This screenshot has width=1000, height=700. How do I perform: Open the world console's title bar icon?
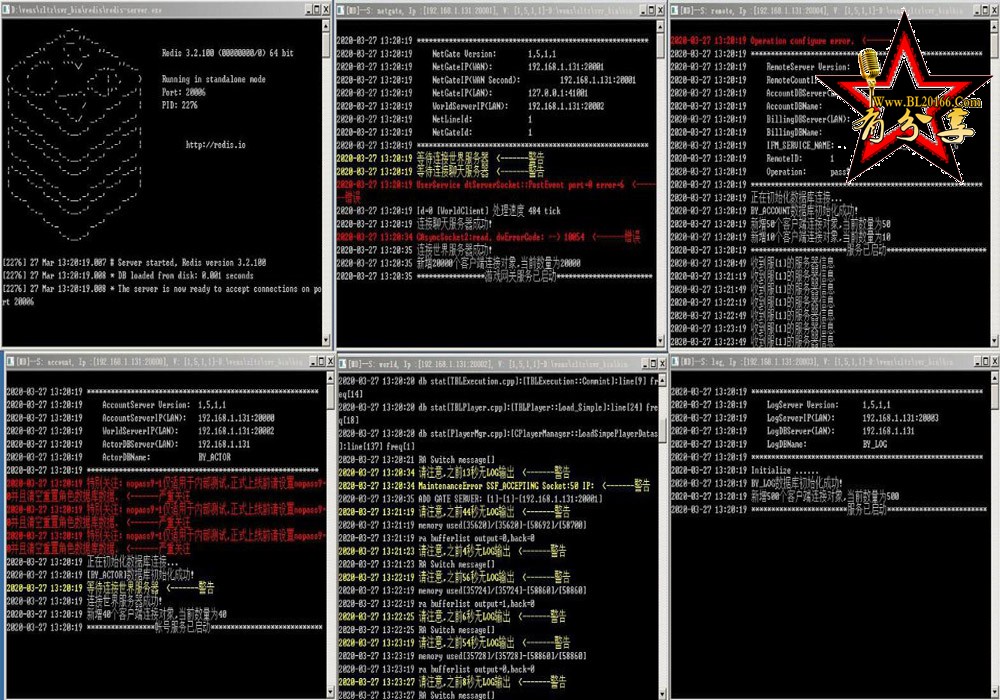click(x=342, y=363)
